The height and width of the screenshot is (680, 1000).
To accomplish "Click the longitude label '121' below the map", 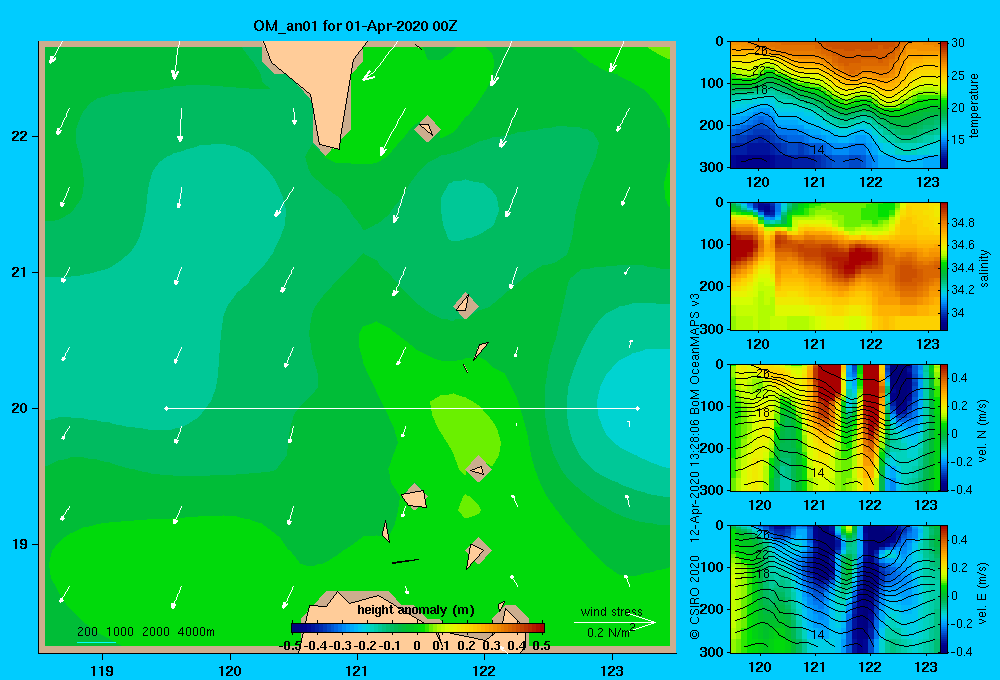I will pyautogui.click(x=357, y=670).
